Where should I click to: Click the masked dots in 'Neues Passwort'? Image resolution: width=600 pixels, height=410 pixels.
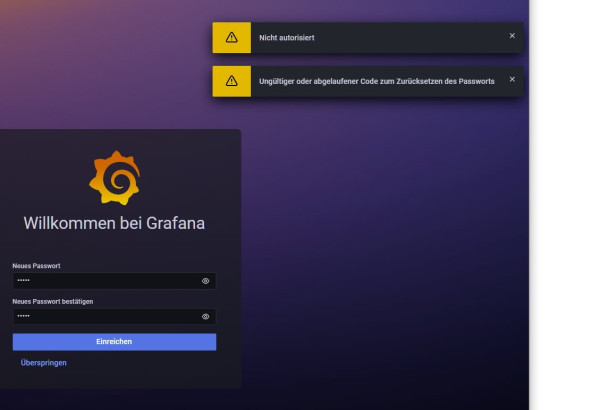click(24, 281)
